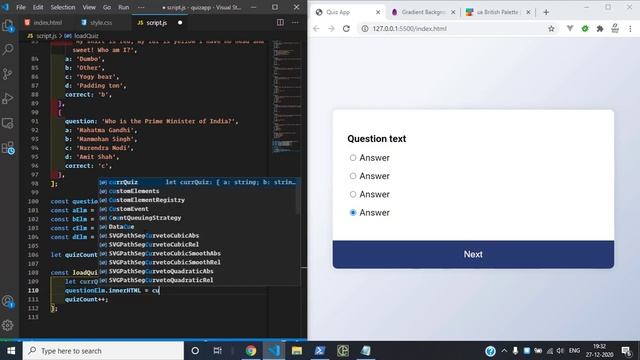Open the Windows notification center
This screenshot has height=360, width=640.
tap(626, 351)
